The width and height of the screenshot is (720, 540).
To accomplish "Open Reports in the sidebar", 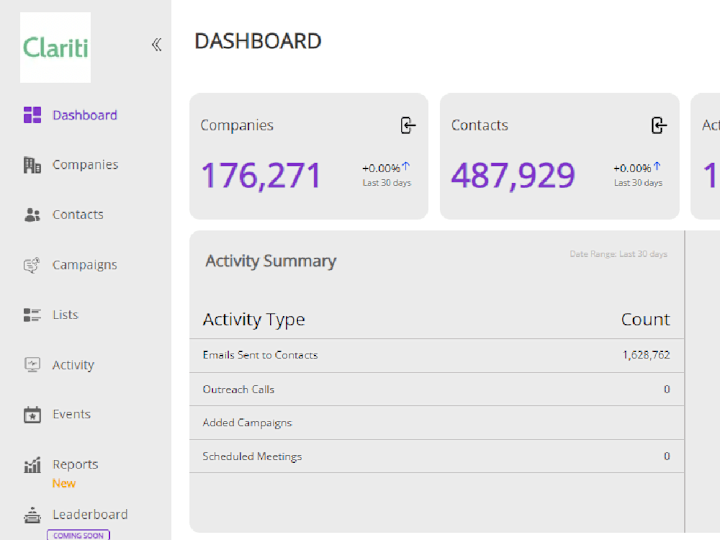I will [x=75, y=464].
